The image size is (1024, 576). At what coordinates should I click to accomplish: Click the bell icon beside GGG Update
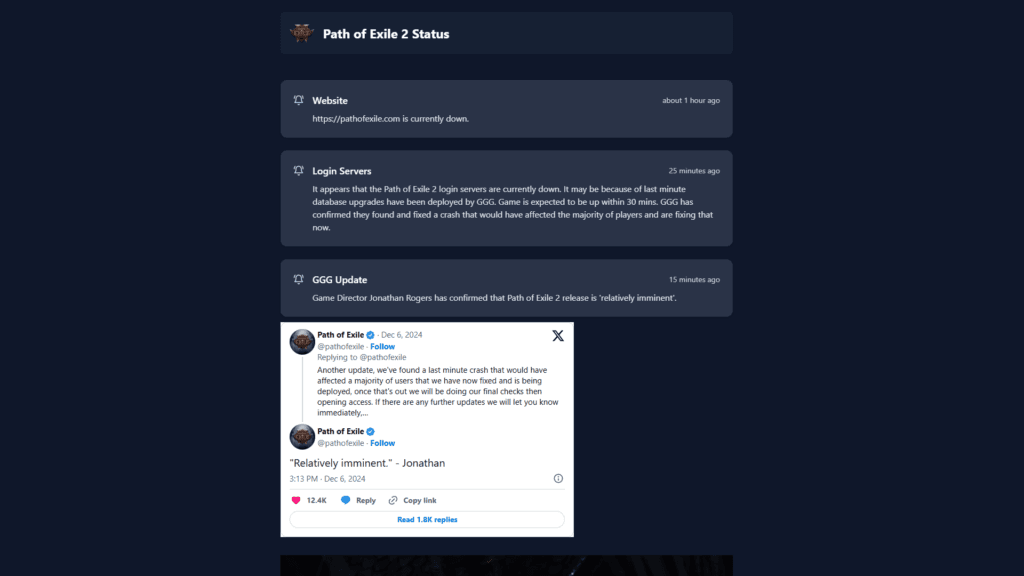pyautogui.click(x=297, y=279)
